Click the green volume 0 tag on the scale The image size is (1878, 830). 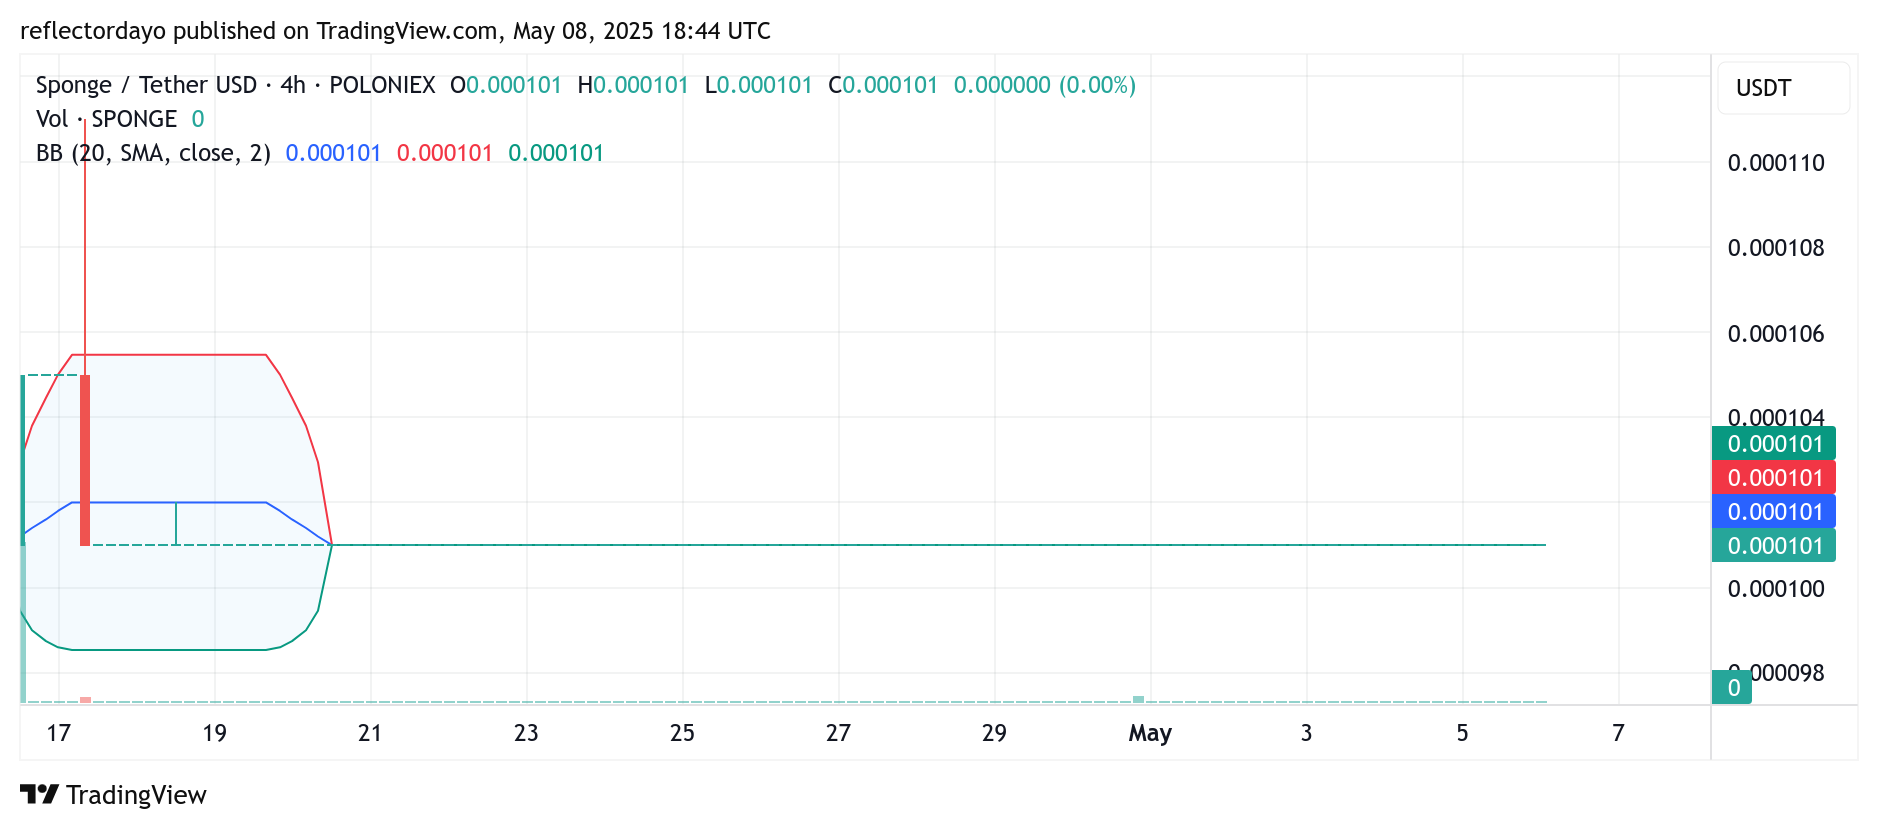1732,687
